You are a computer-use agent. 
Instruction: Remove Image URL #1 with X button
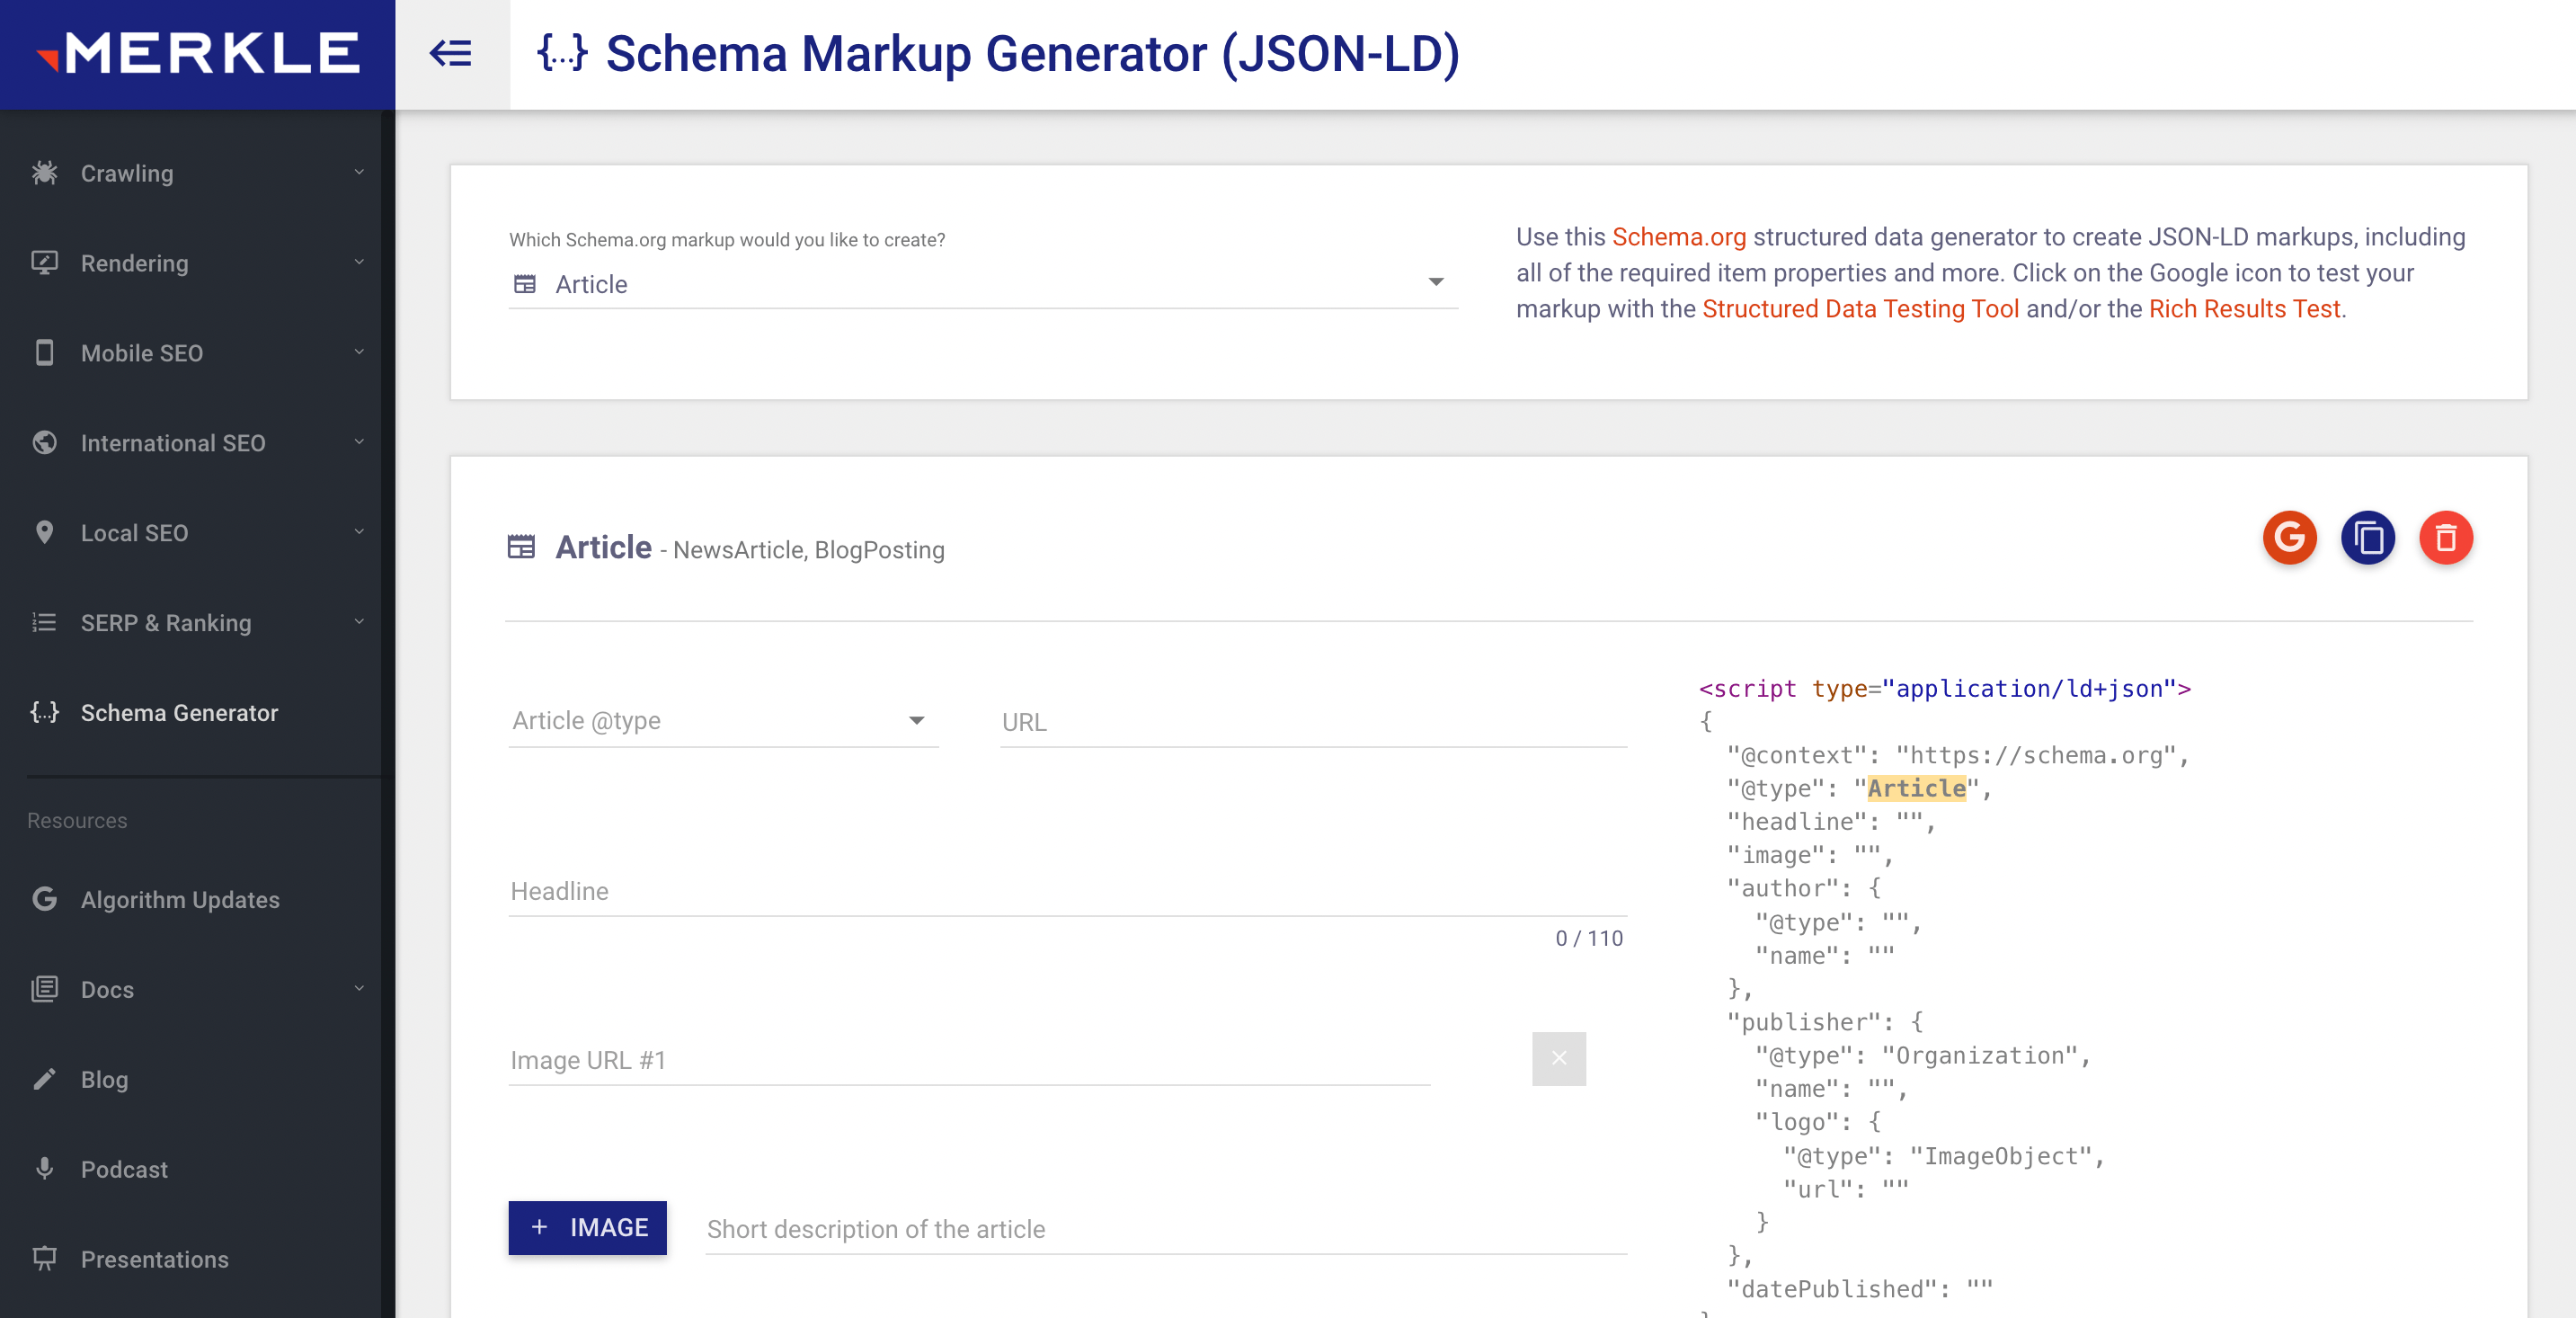point(1558,1058)
